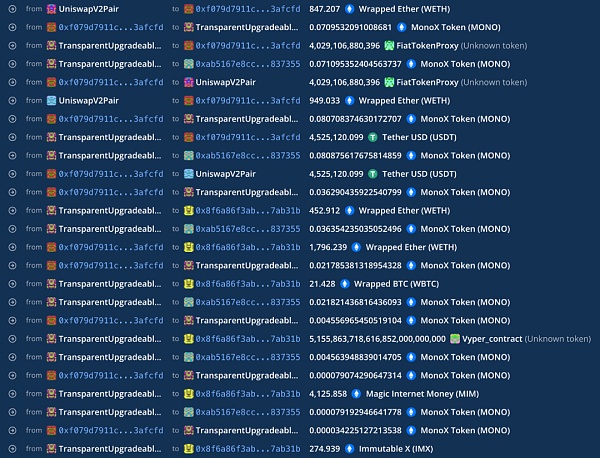The width and height of the screenshot is (600, 458).
Task: Click the WETH token icon in the 452.912 row
Action: [x=349, y=210]
